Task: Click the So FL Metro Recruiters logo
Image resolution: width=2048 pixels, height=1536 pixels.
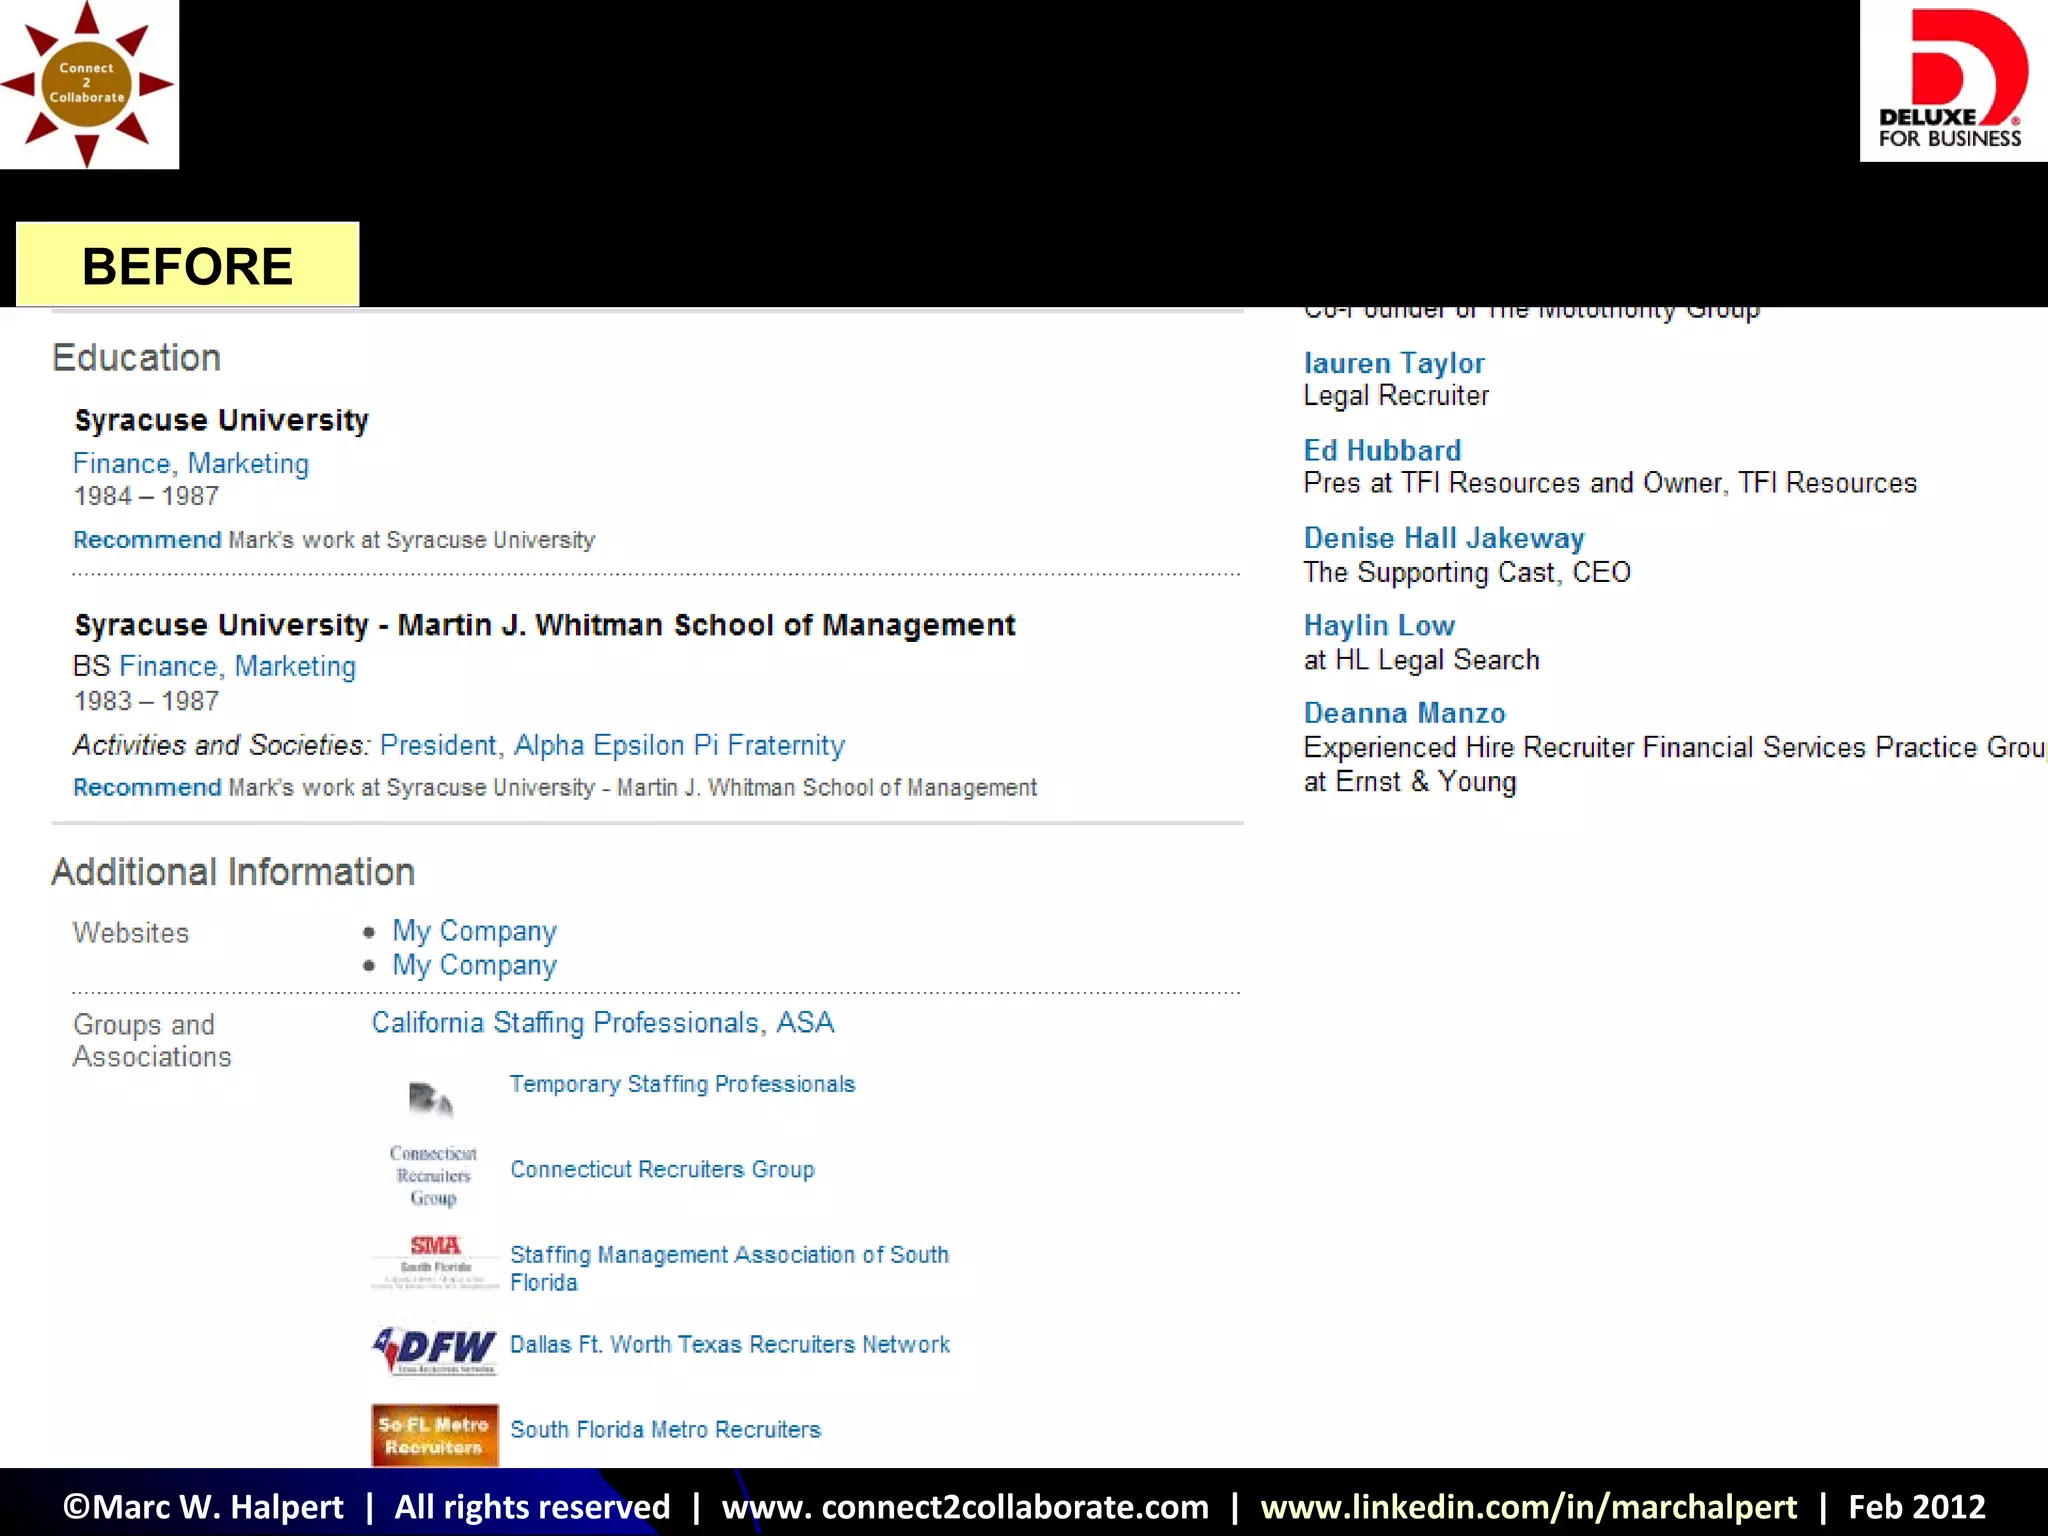Action: [x=434, y=1435]
